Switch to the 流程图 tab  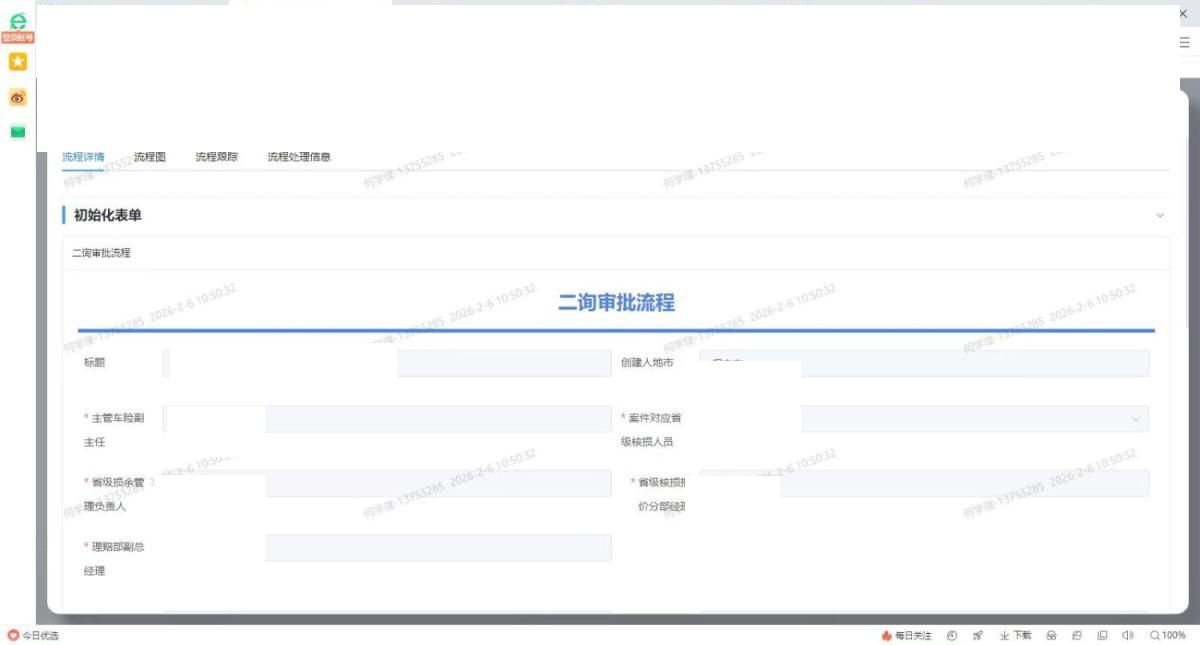tap(149, 157)
